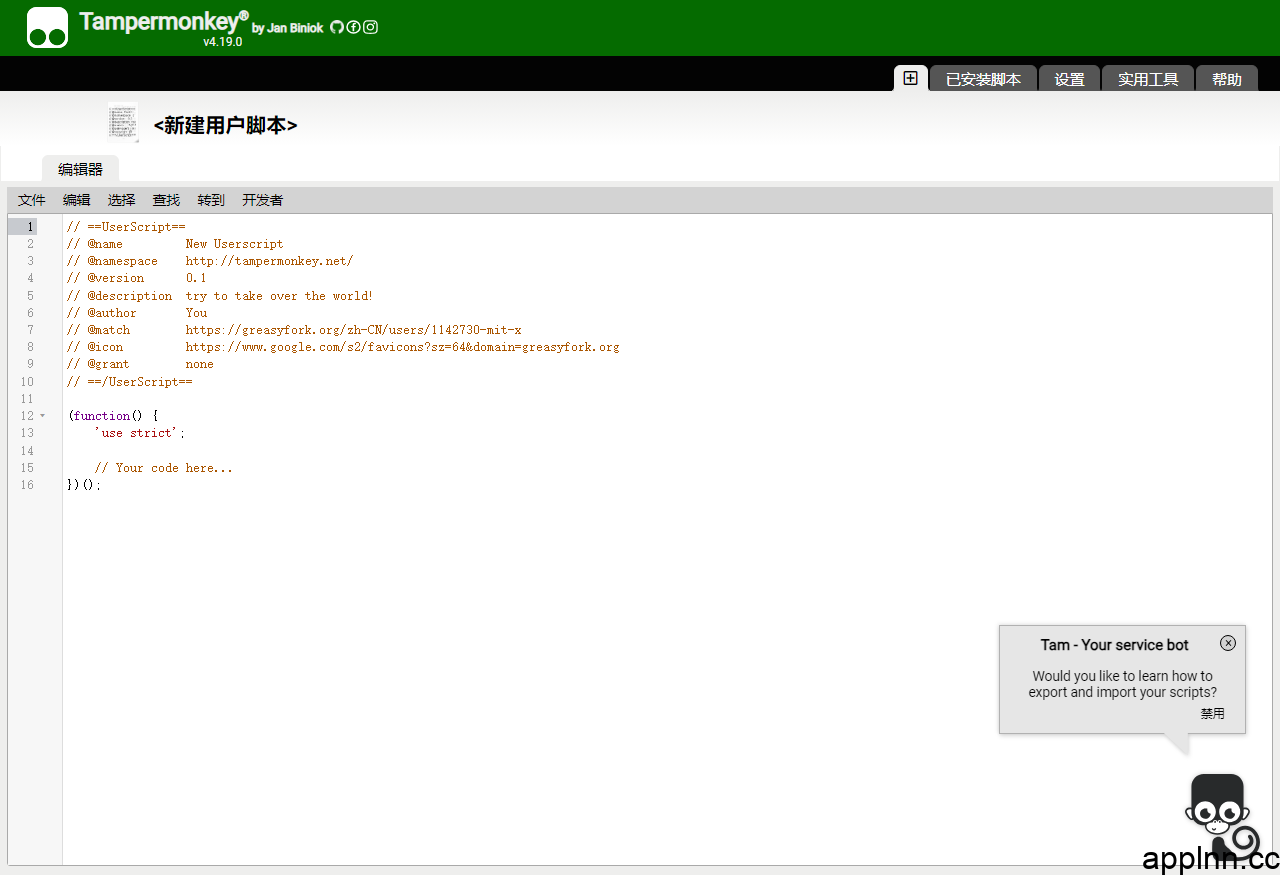Click the new script plus tab icon
The image size is (1280, 875).
tap(910, 78)
